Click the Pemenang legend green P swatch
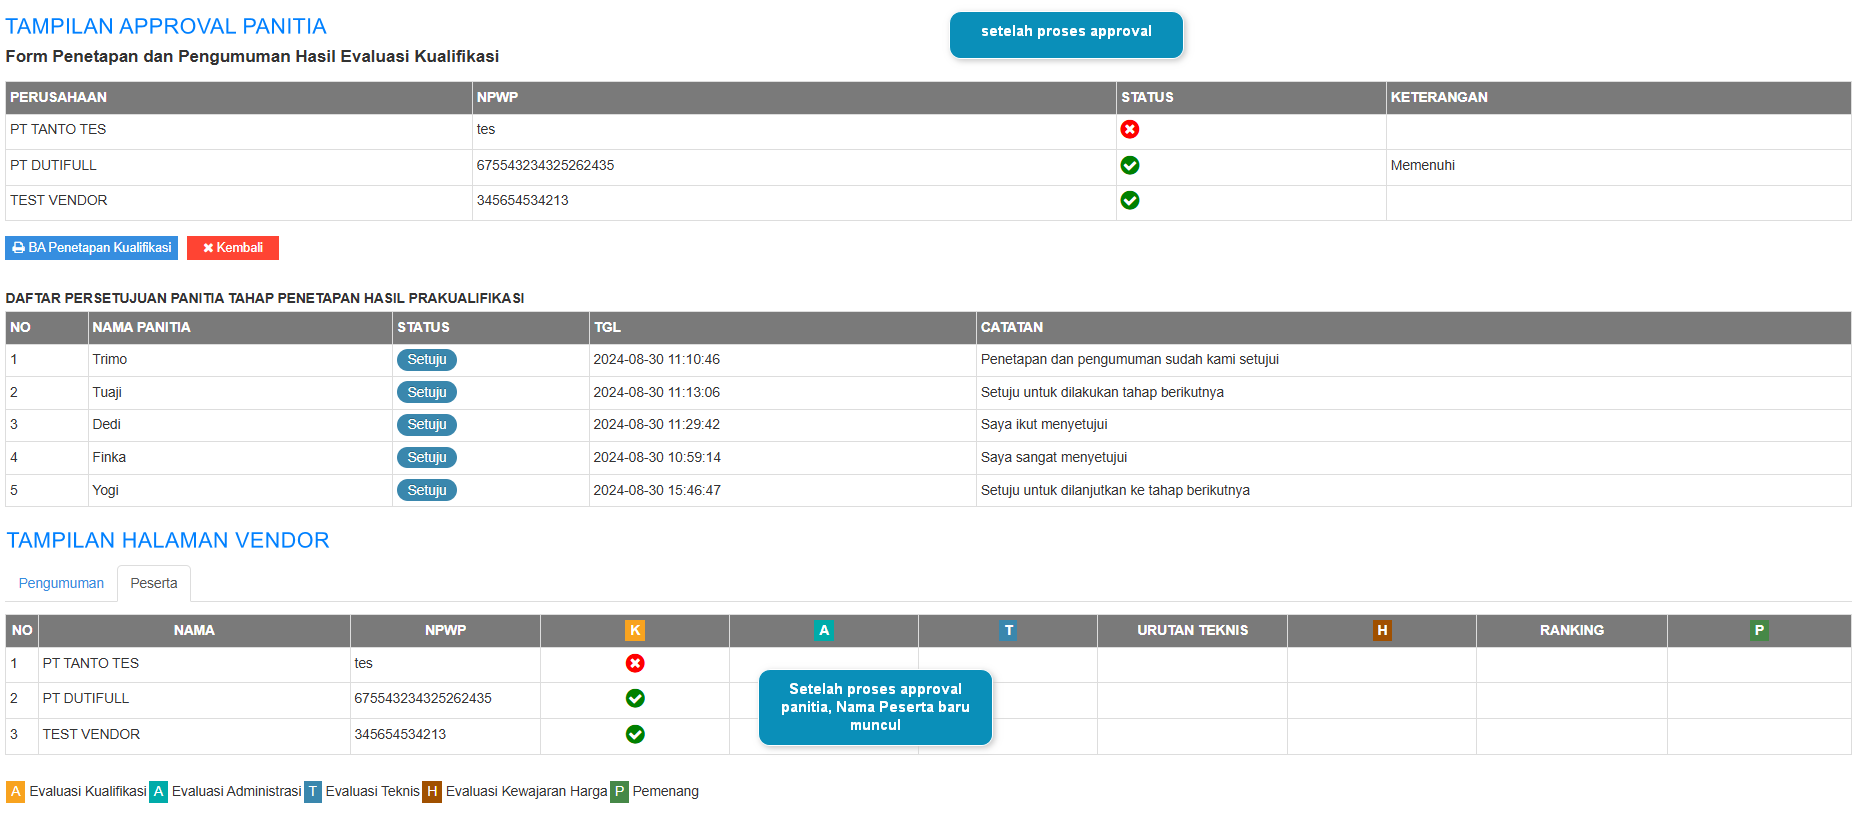The width and height of the screenshot is (1856, 833). pos(620,792)
